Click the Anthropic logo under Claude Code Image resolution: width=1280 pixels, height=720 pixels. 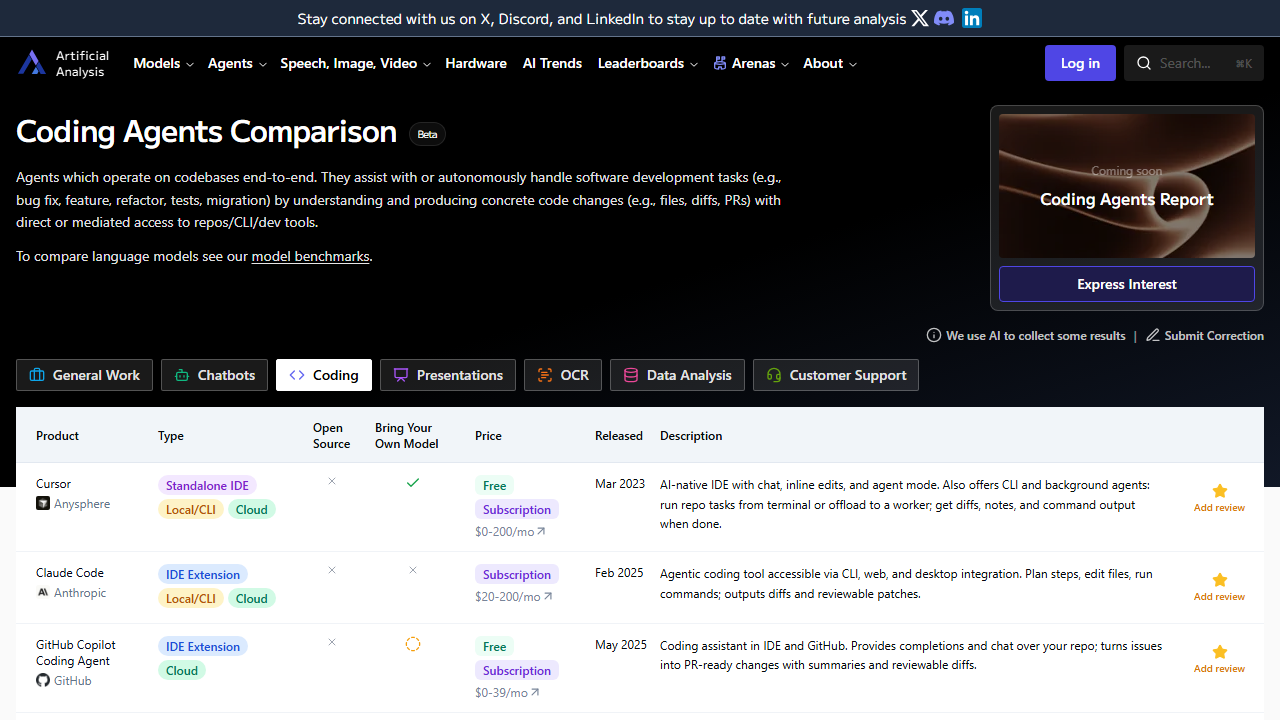click(41, 592)
